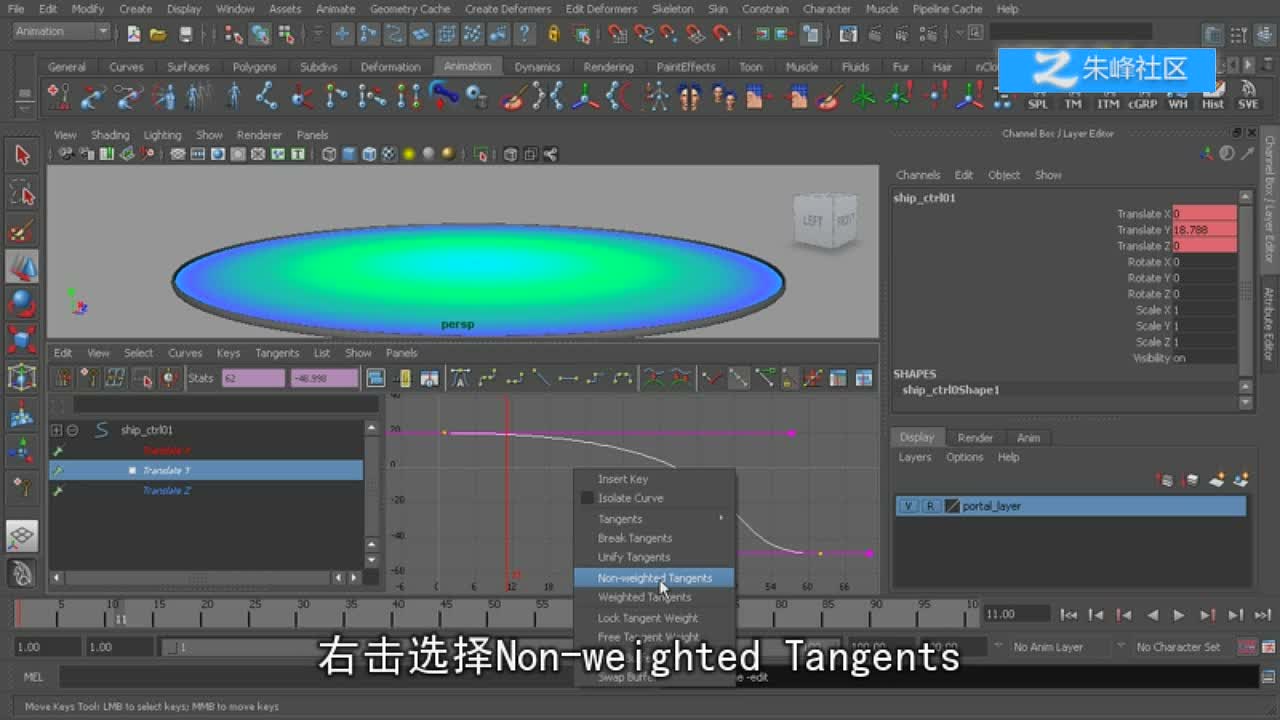
Task: Click play forwards button
Action: (x=1179, y=615)
